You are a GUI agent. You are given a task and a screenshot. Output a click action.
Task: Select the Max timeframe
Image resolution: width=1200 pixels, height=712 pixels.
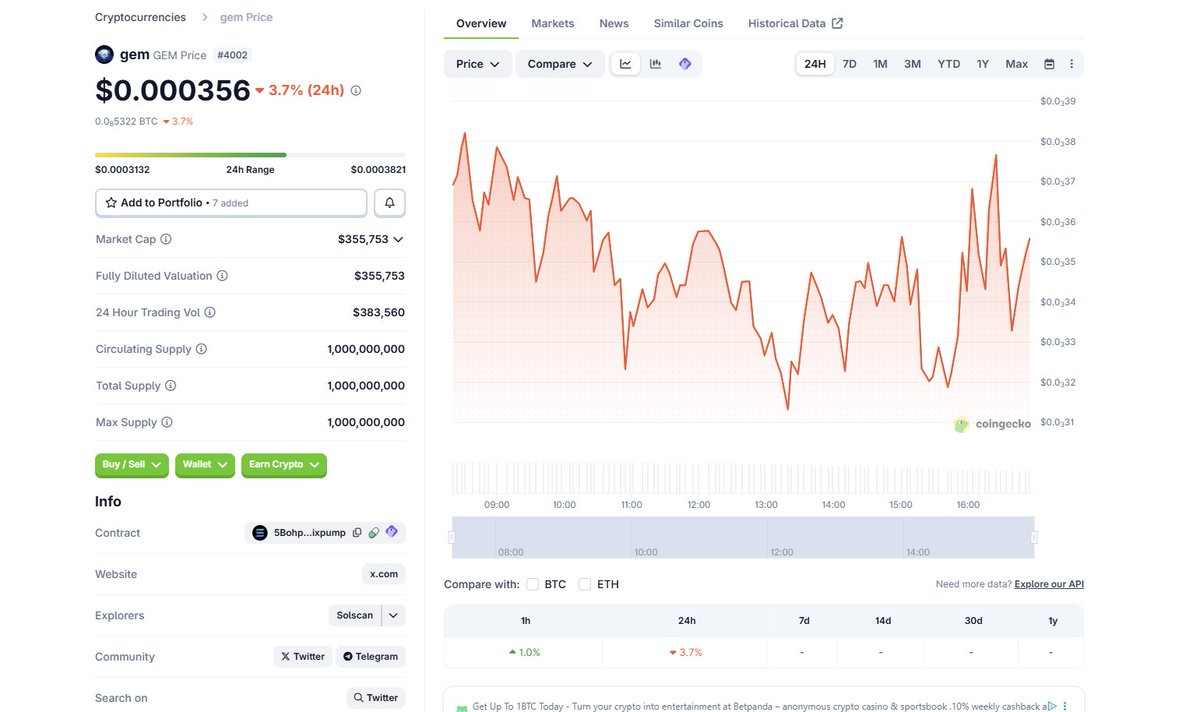[1017, 64]
